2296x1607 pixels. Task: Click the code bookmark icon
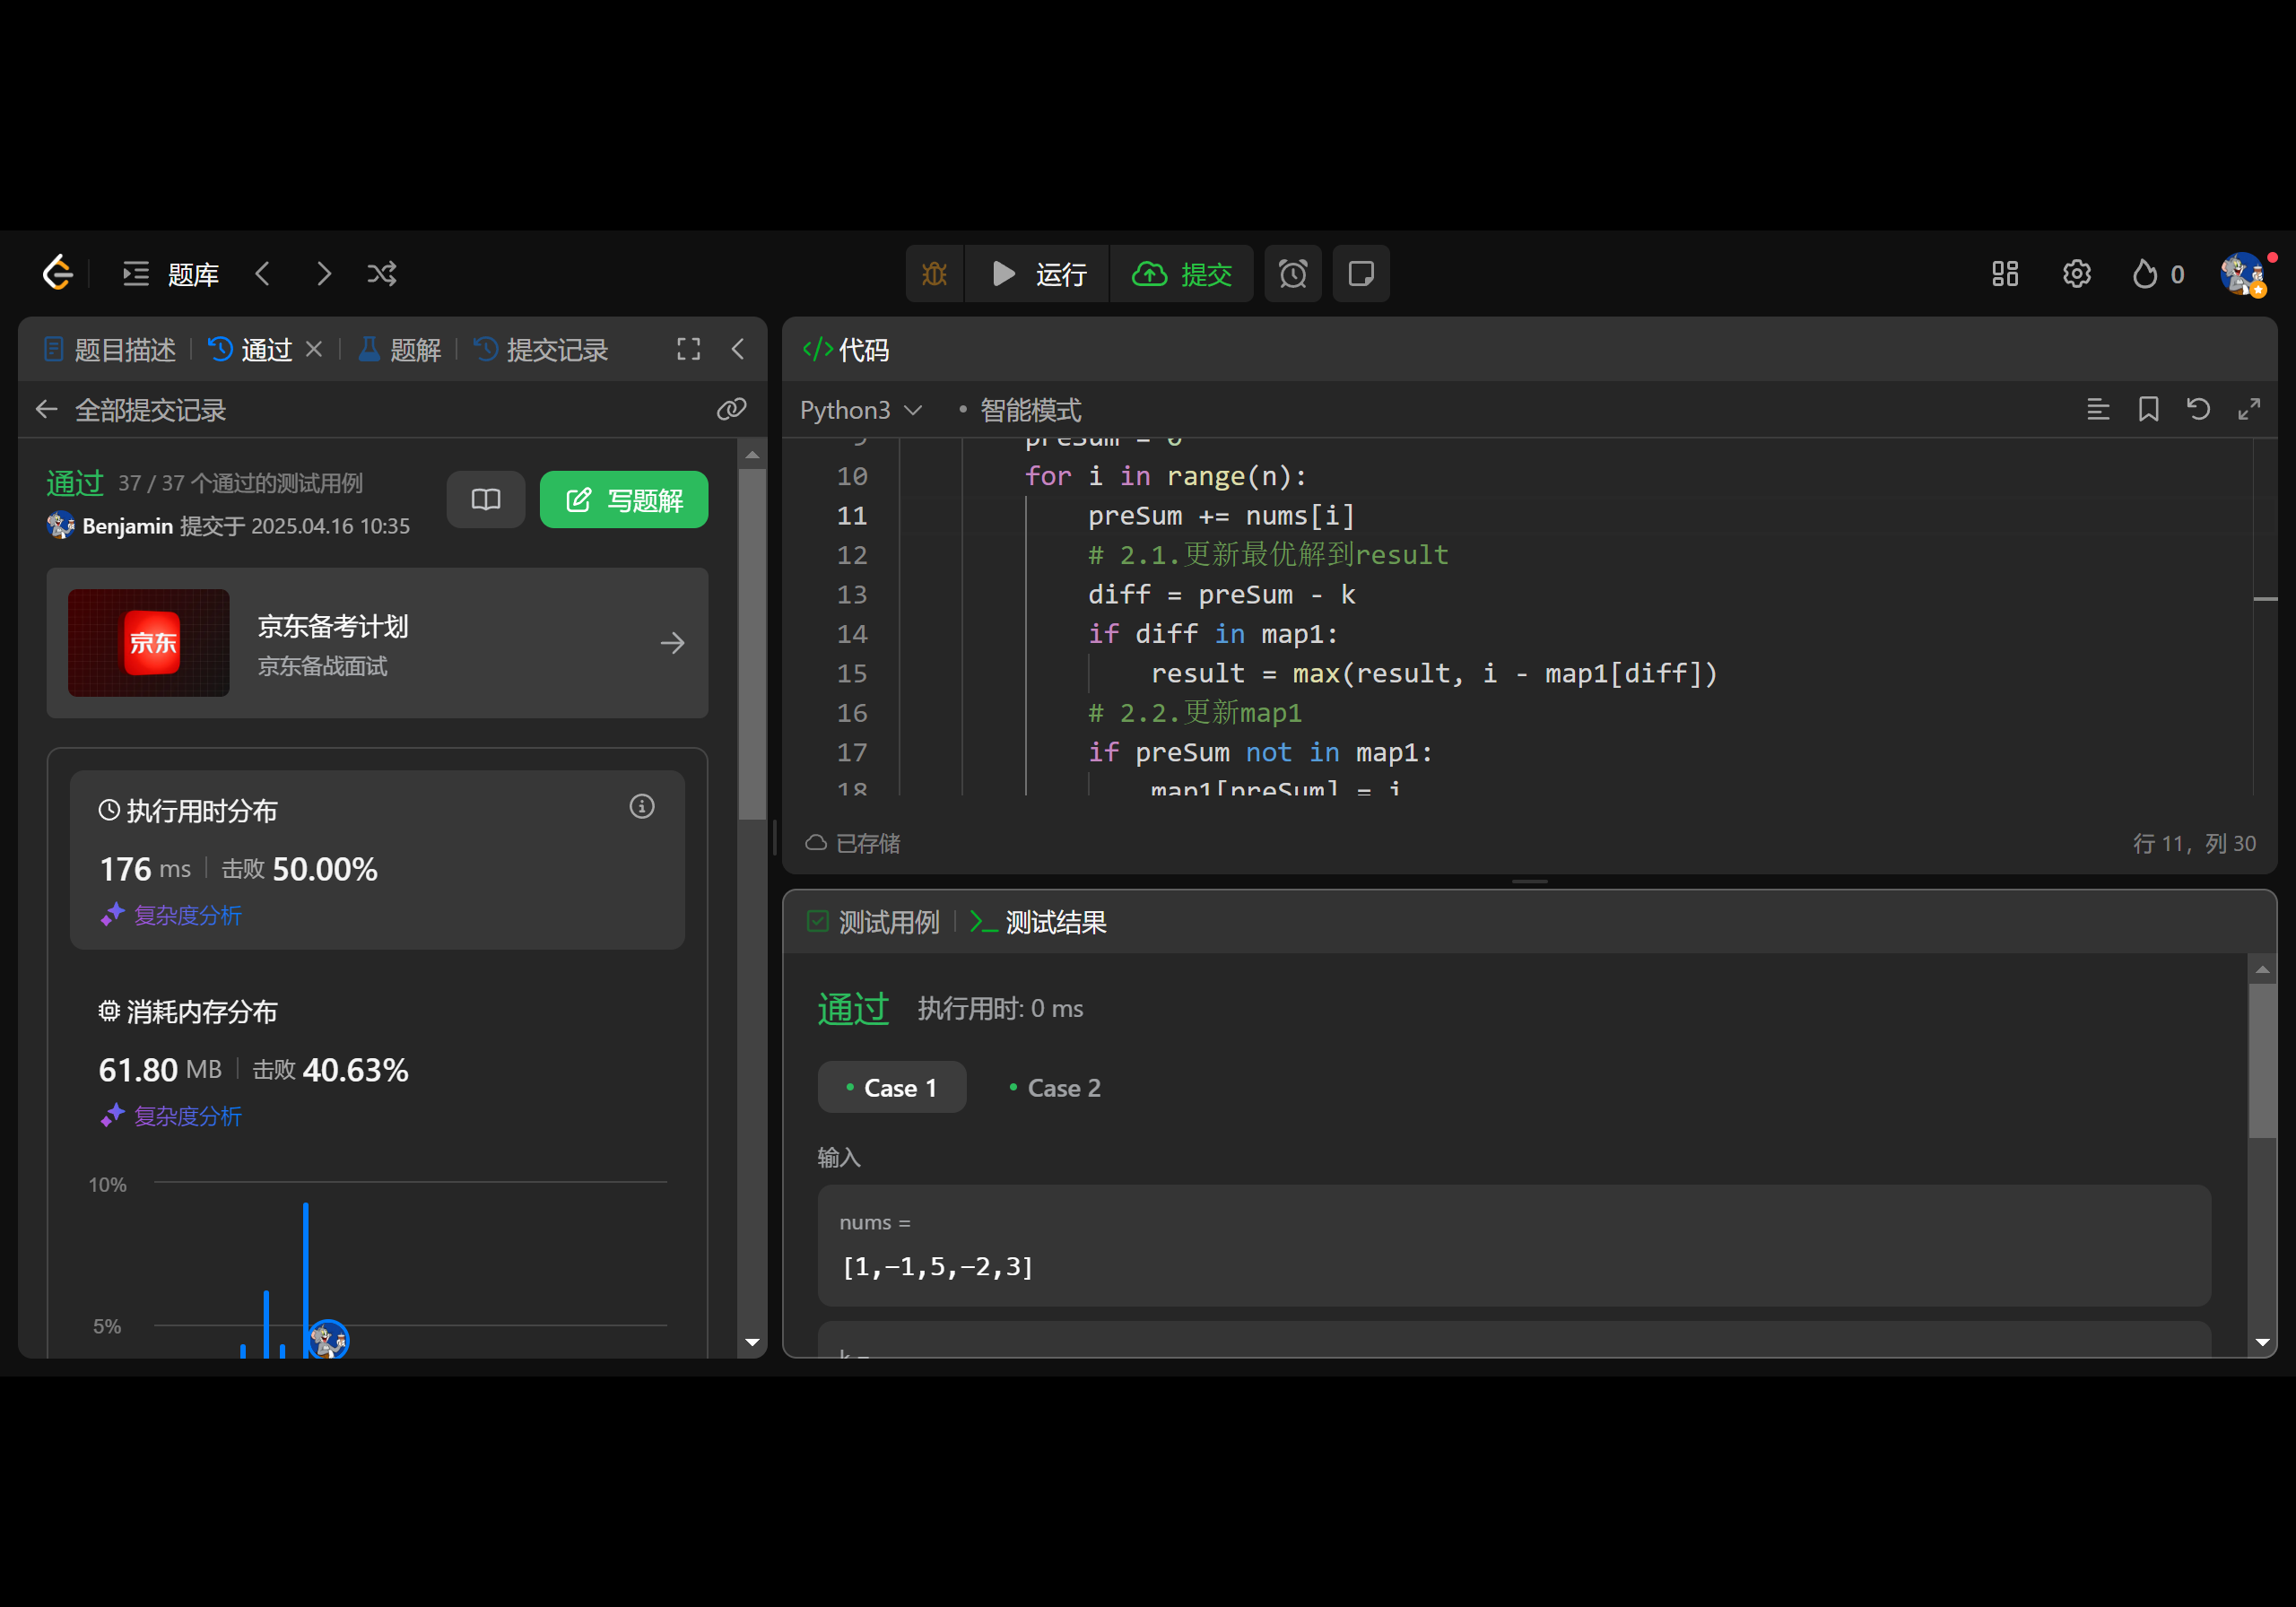[2148, 409]
